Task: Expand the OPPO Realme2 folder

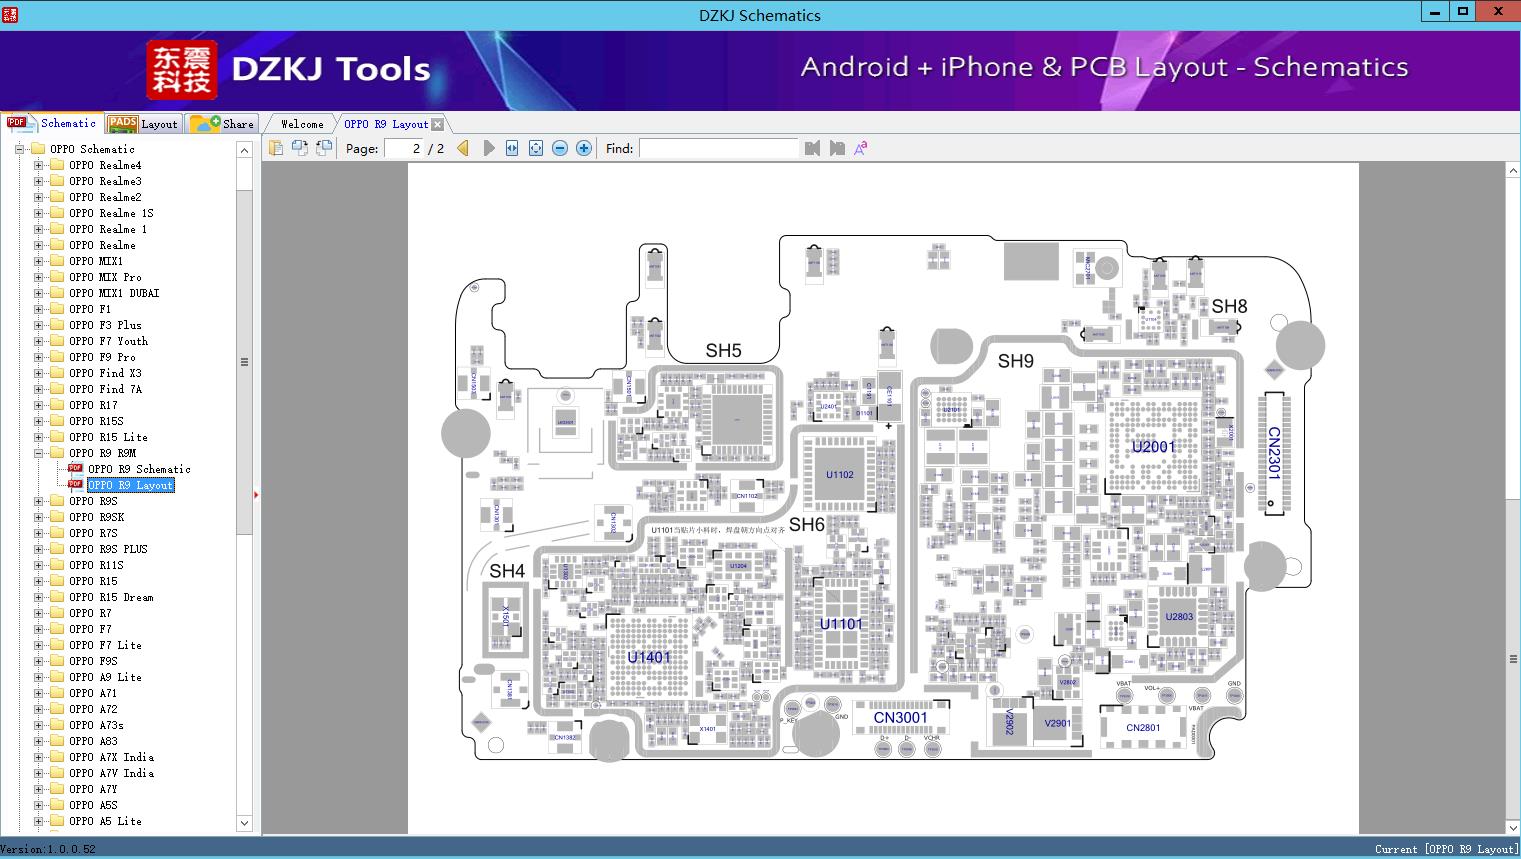Action: click(x=38, y=197)
